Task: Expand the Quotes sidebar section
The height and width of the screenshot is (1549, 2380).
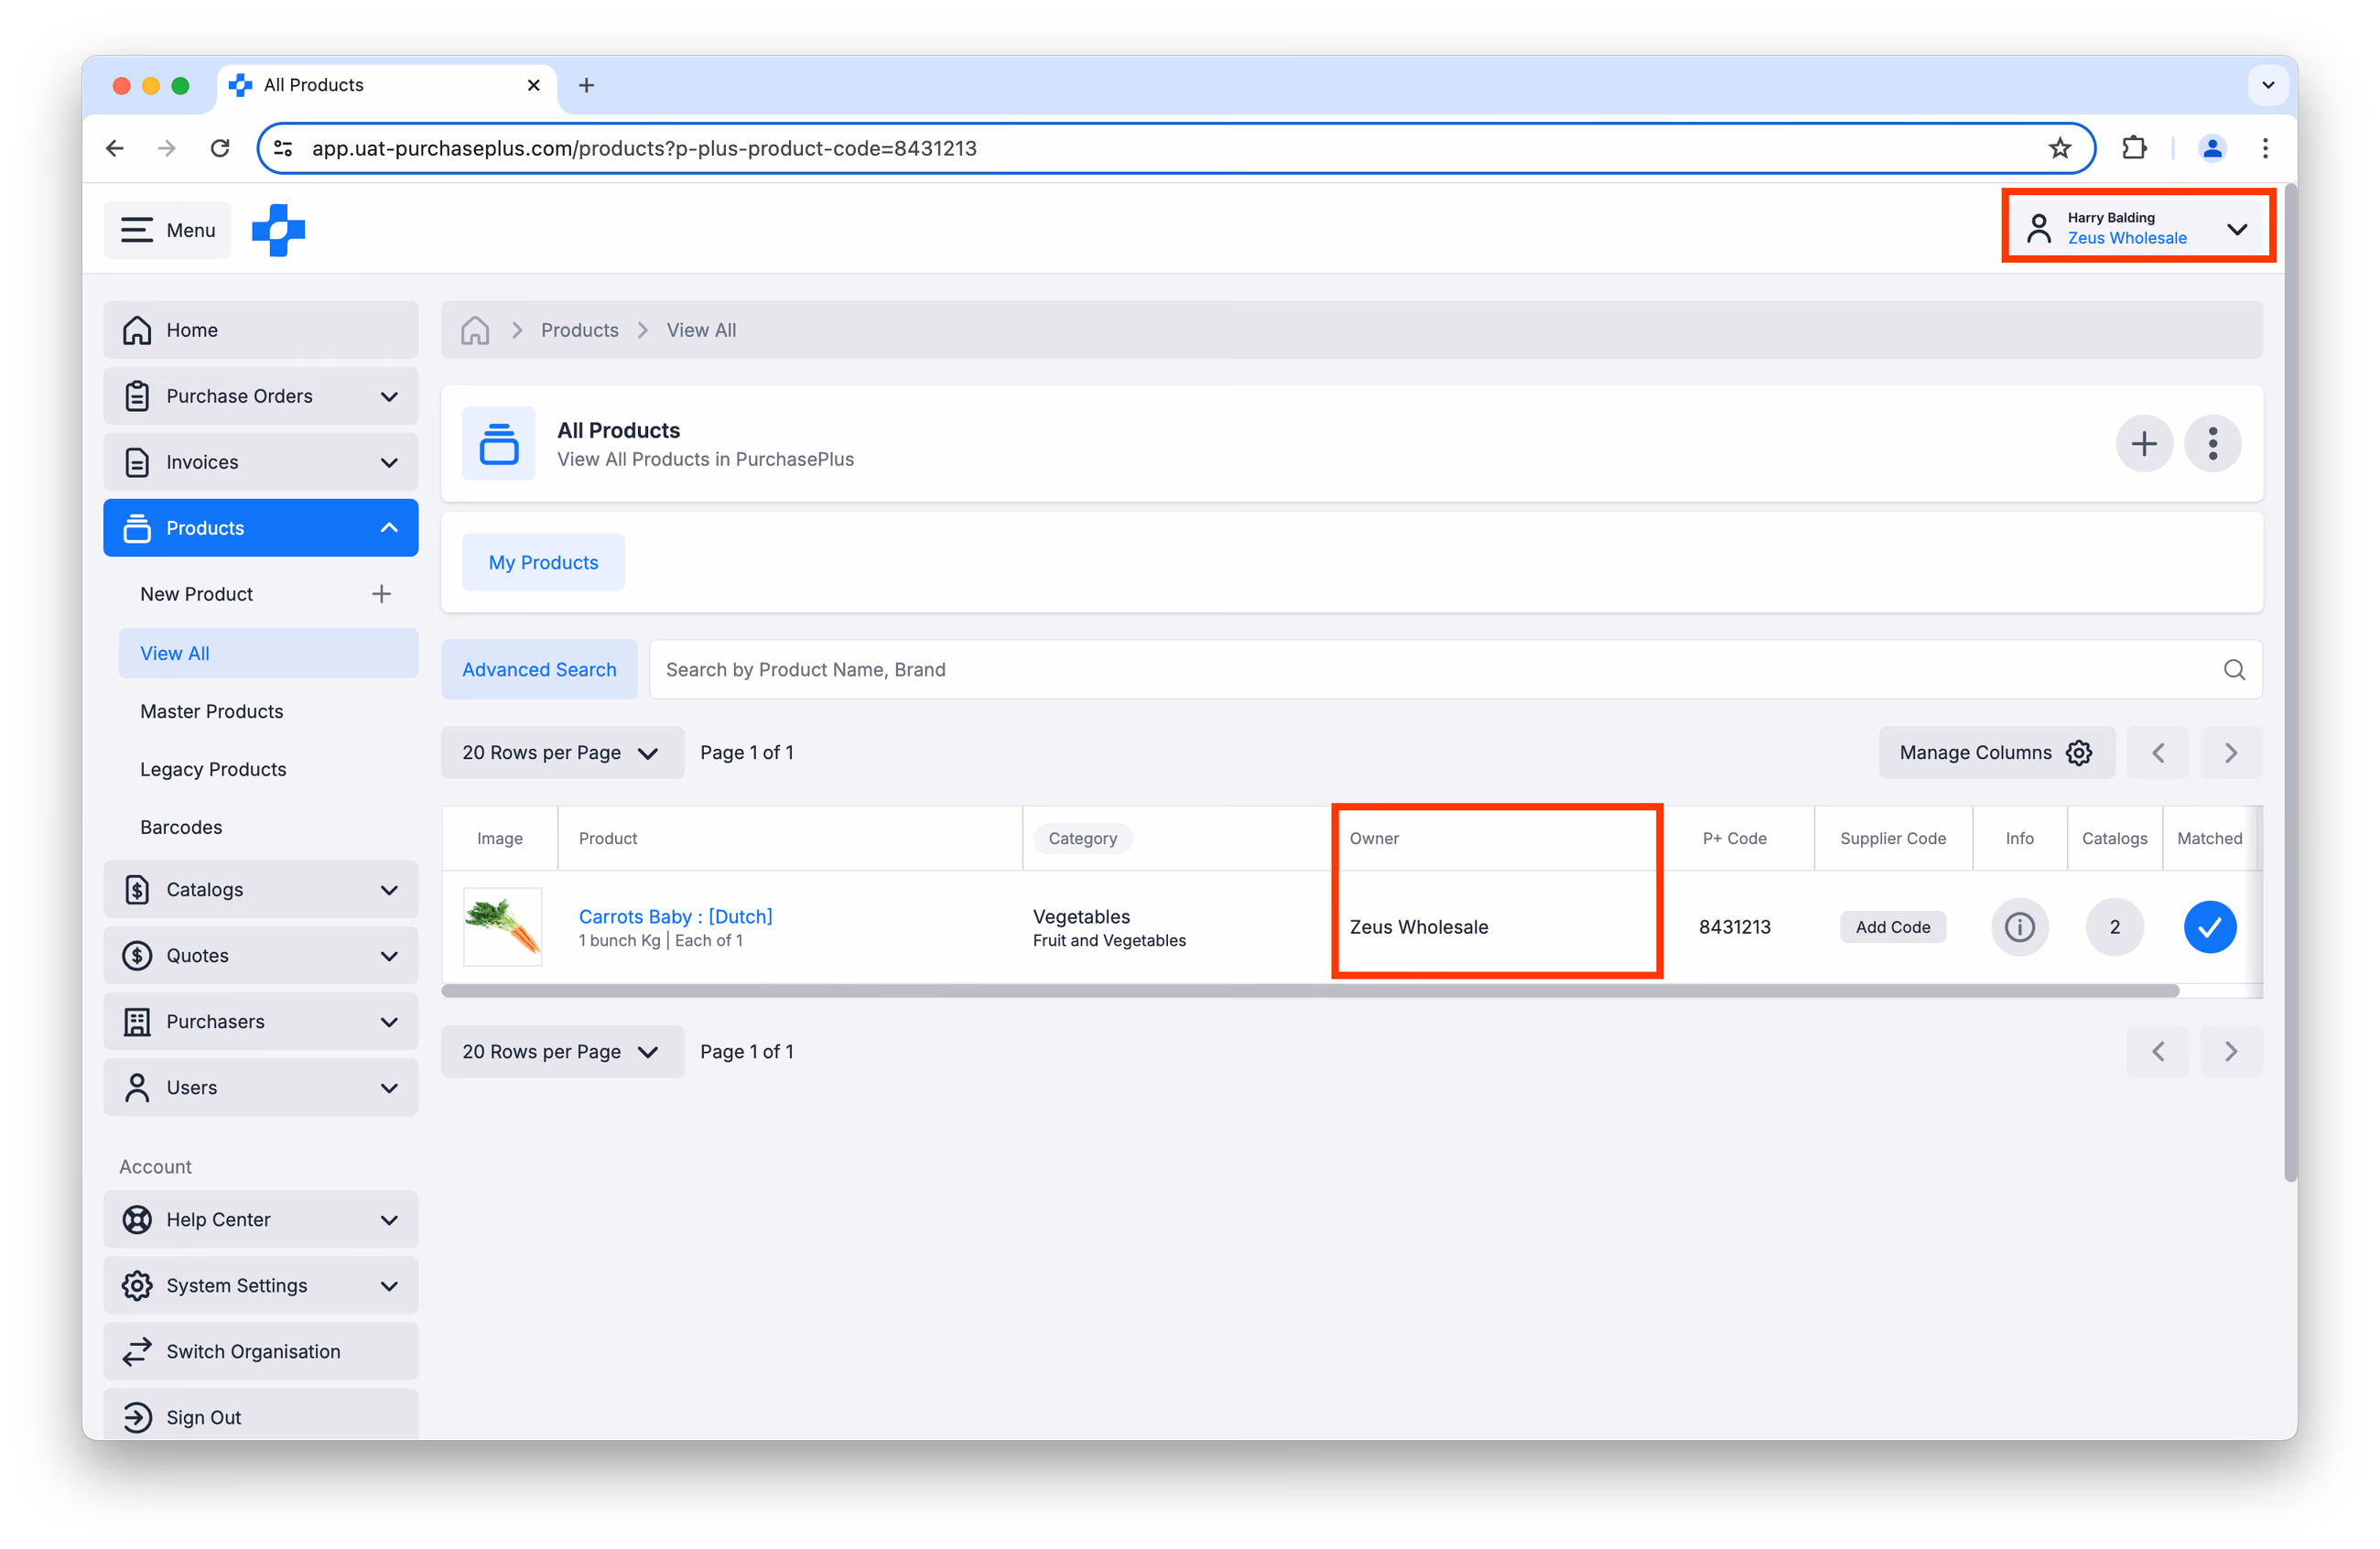Action: [x=260, y=955]
